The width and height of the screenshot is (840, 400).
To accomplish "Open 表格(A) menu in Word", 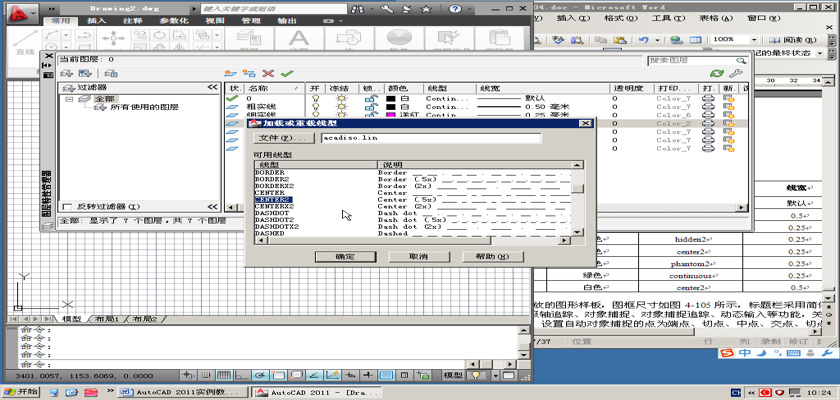I will pos(716,18).
